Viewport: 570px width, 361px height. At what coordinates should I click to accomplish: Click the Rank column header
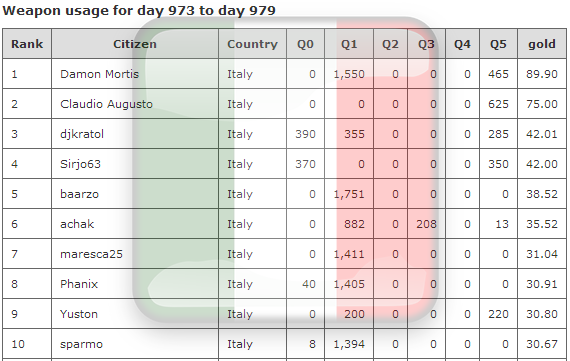pos(27,44)
